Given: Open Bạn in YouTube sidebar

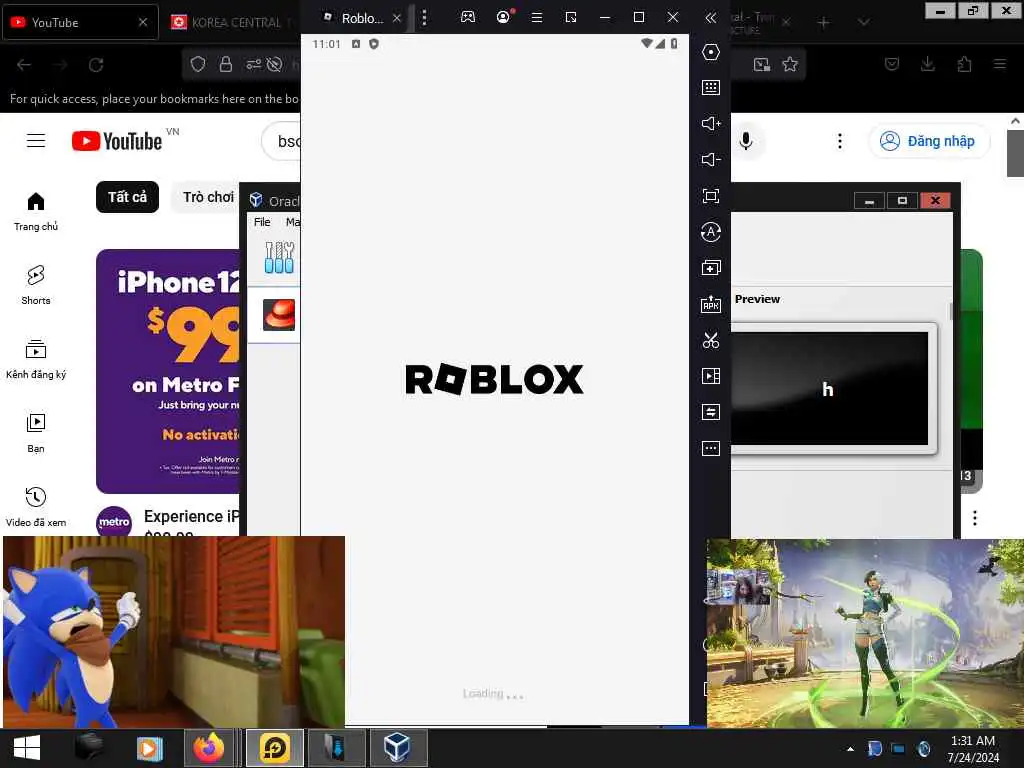Looking at the screenshot, I should point(36,434).
